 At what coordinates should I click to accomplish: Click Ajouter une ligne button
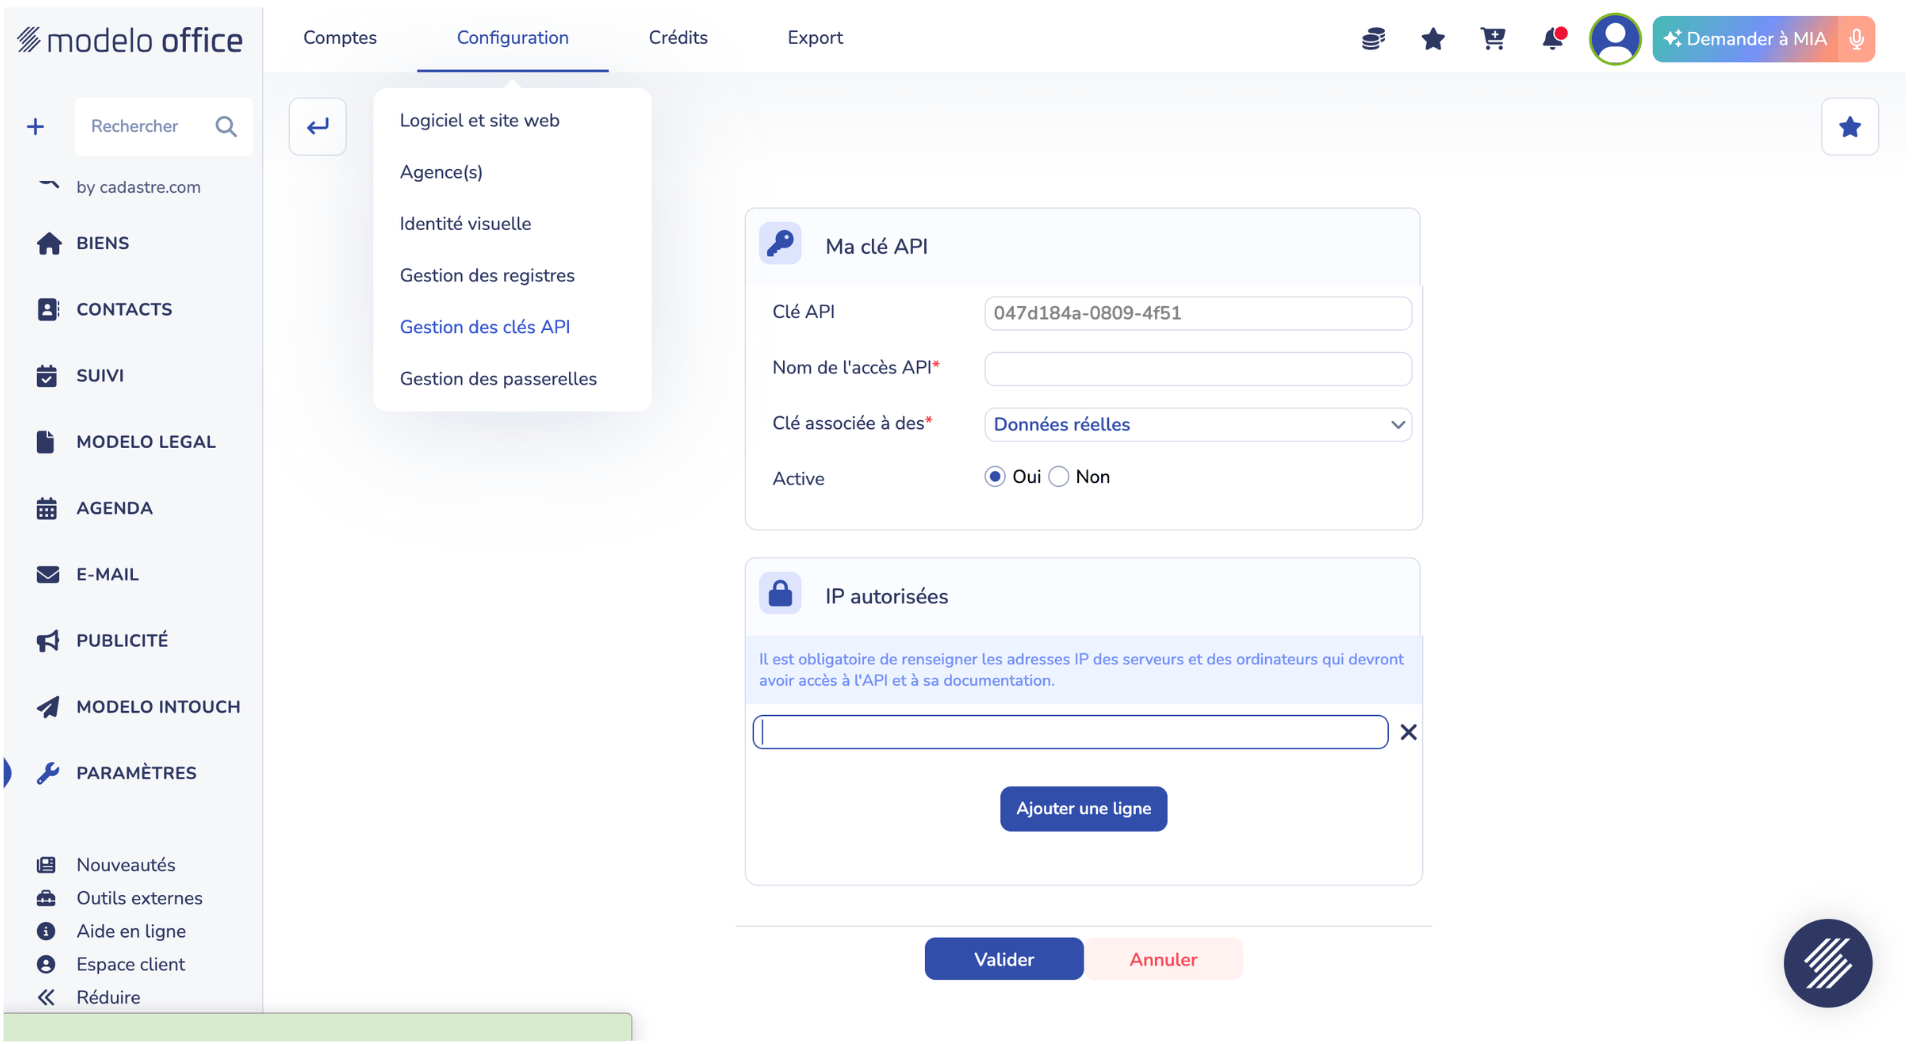pos(1083,808)
